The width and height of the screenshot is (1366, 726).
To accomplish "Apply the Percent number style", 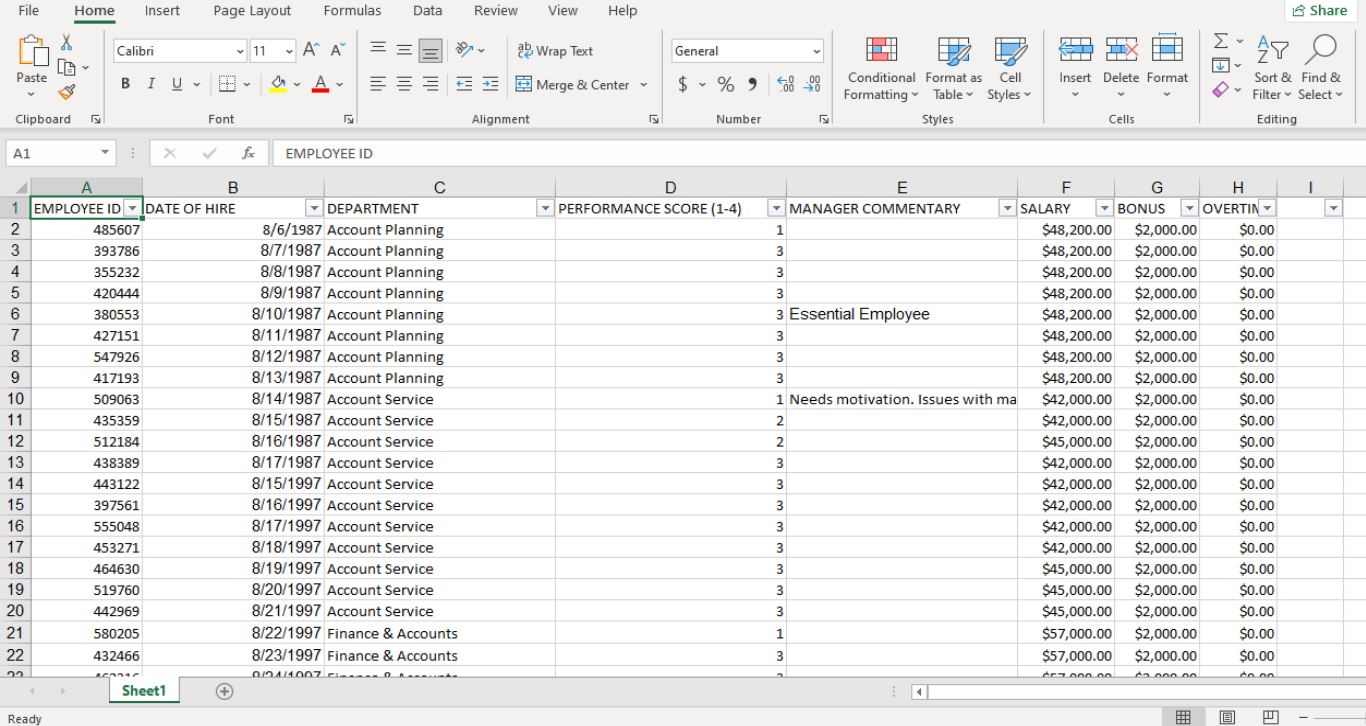I will (725, 84).
